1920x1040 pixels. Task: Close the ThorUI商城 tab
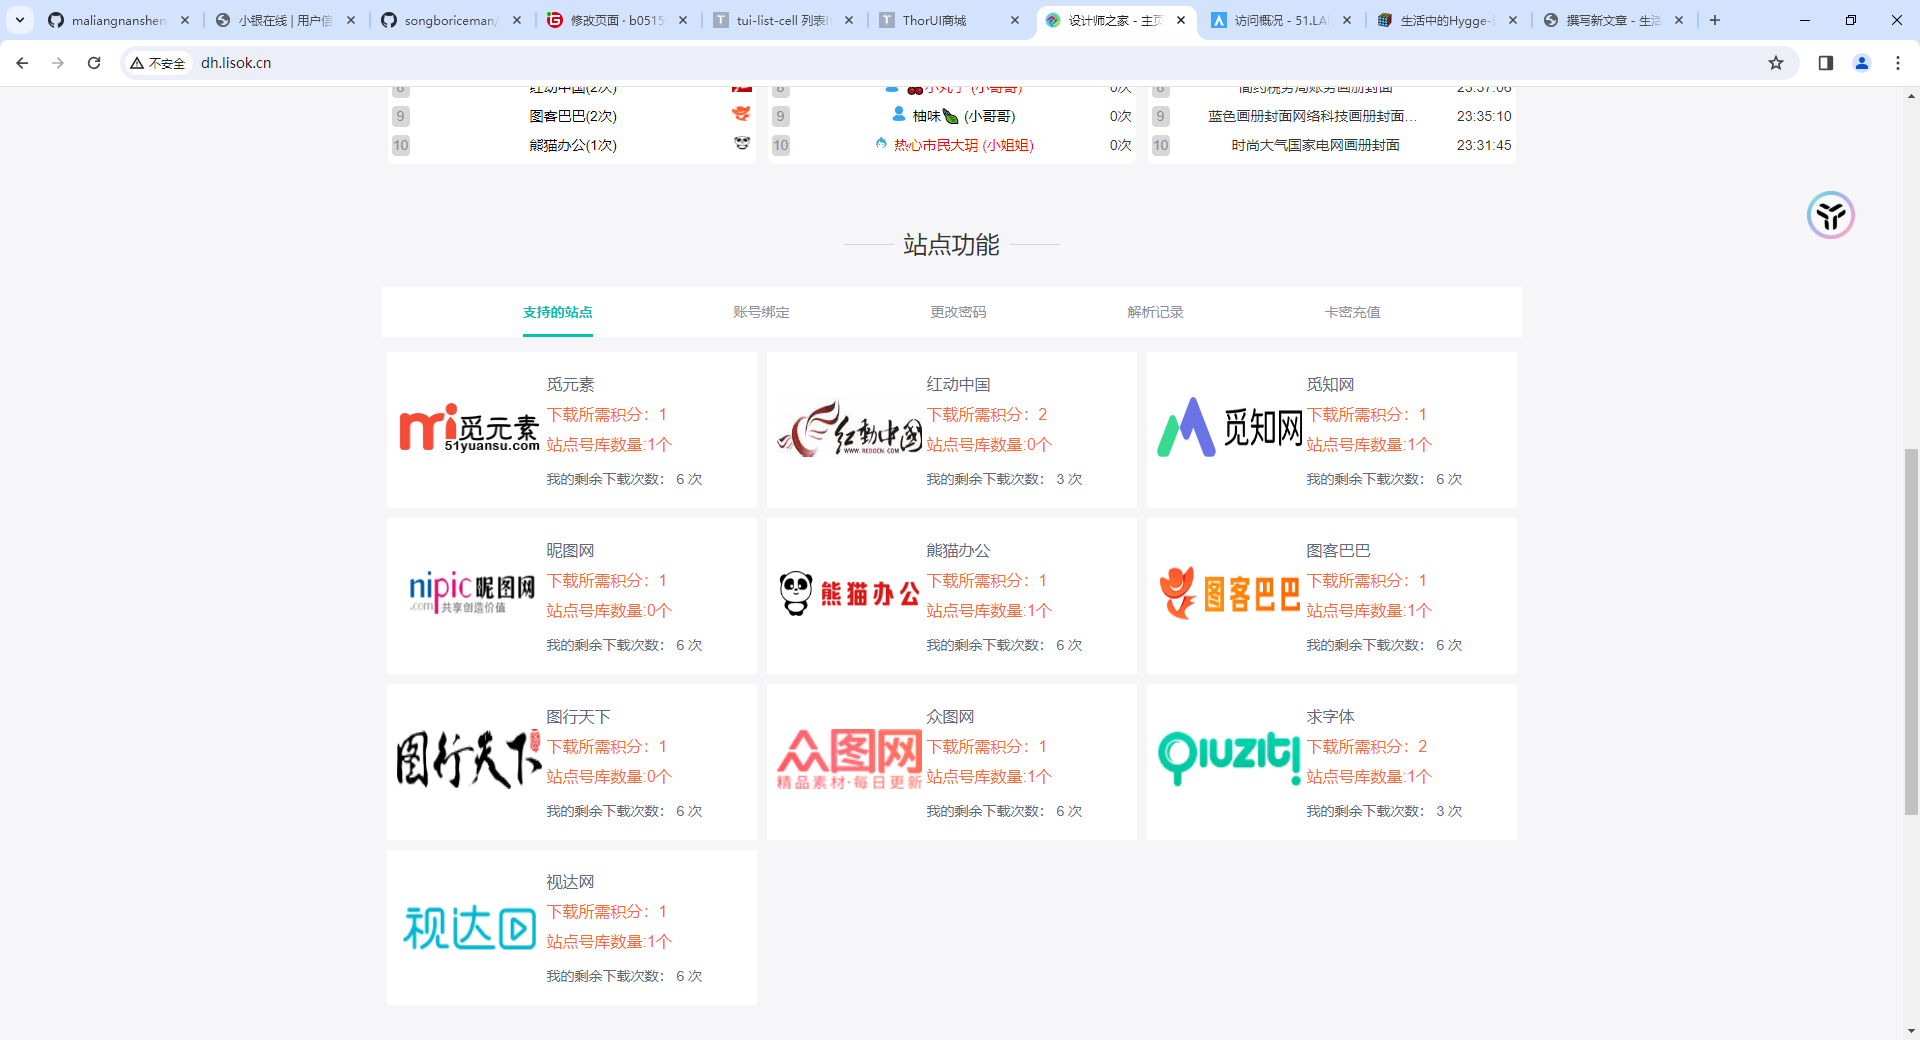pyautogui.click(x=1015, y=20)
